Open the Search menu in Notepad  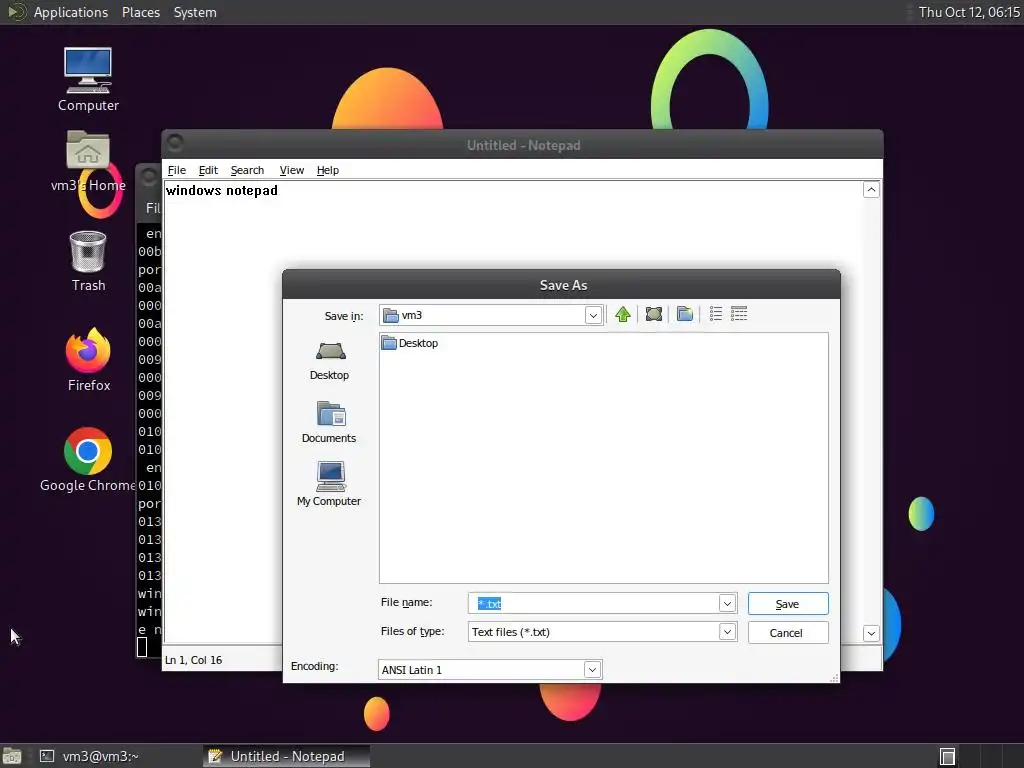click(247, 170)
